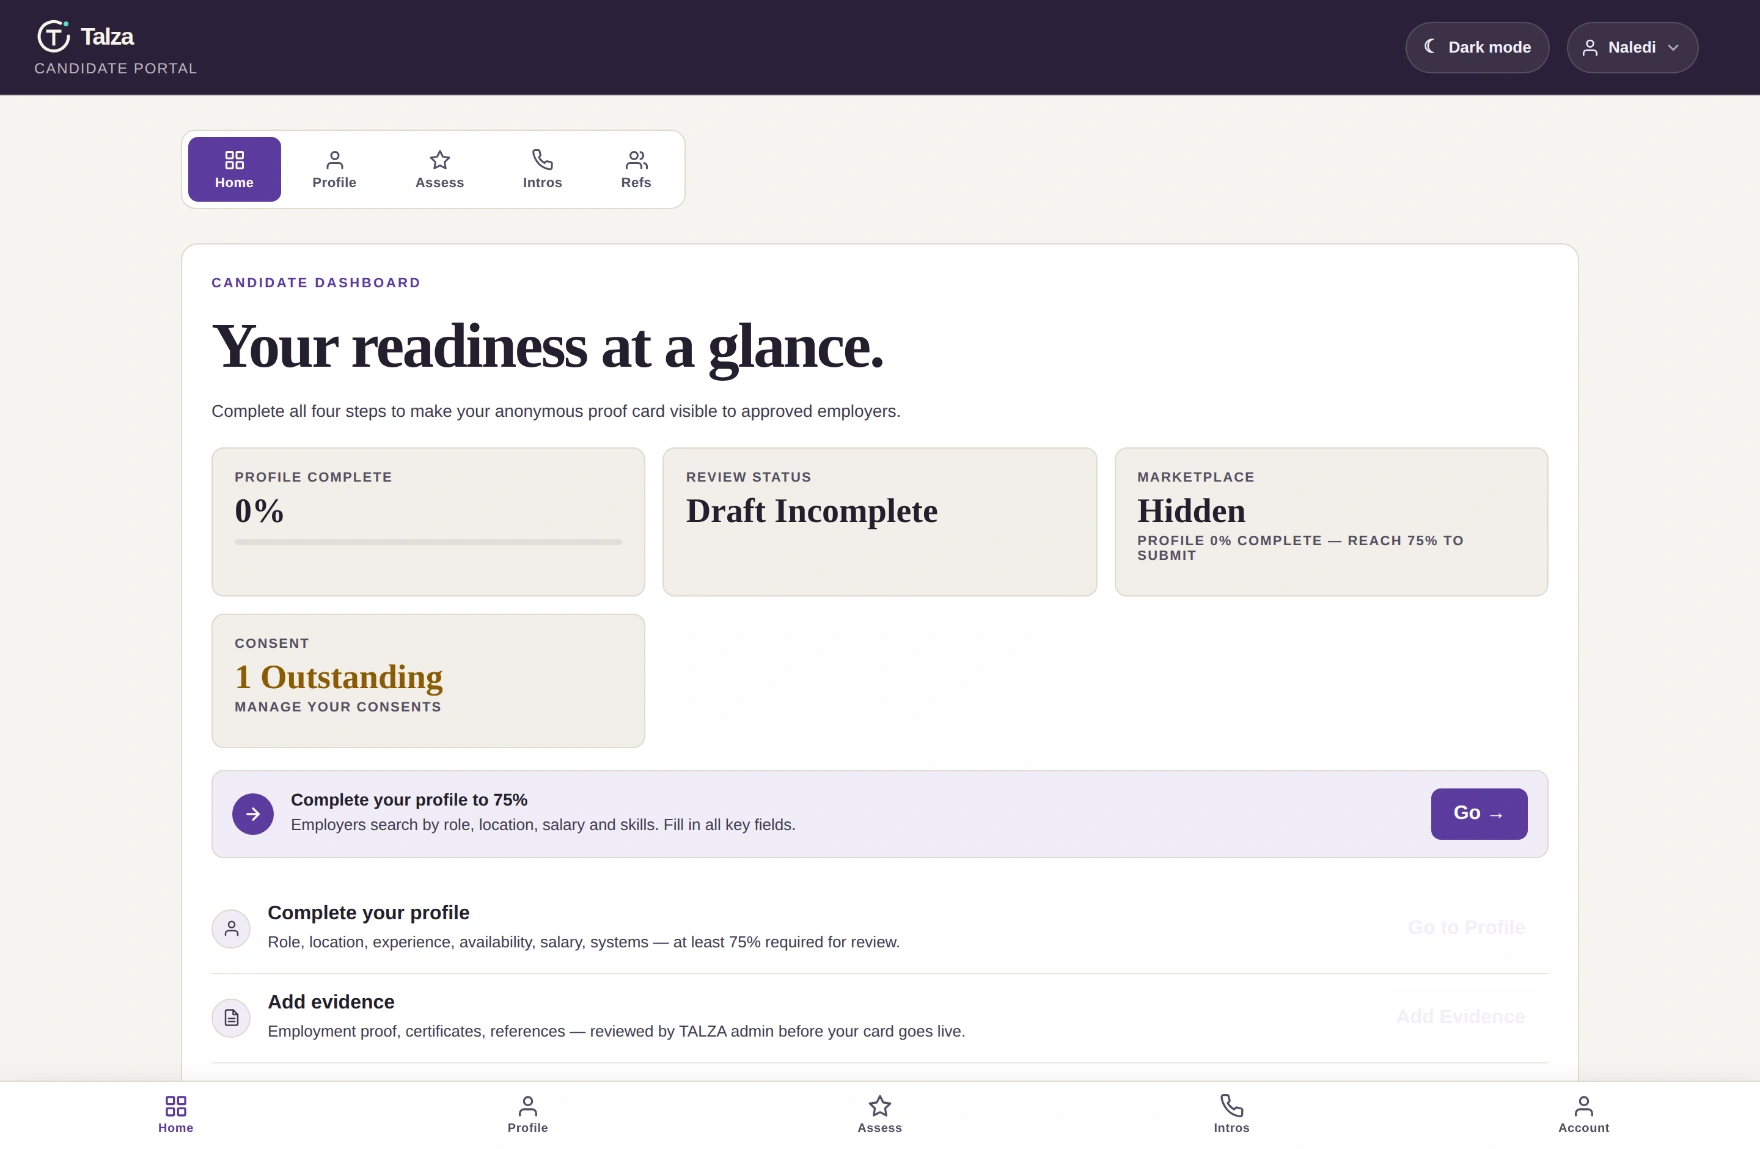Toggle Dark mode

tap(1477, 47)
